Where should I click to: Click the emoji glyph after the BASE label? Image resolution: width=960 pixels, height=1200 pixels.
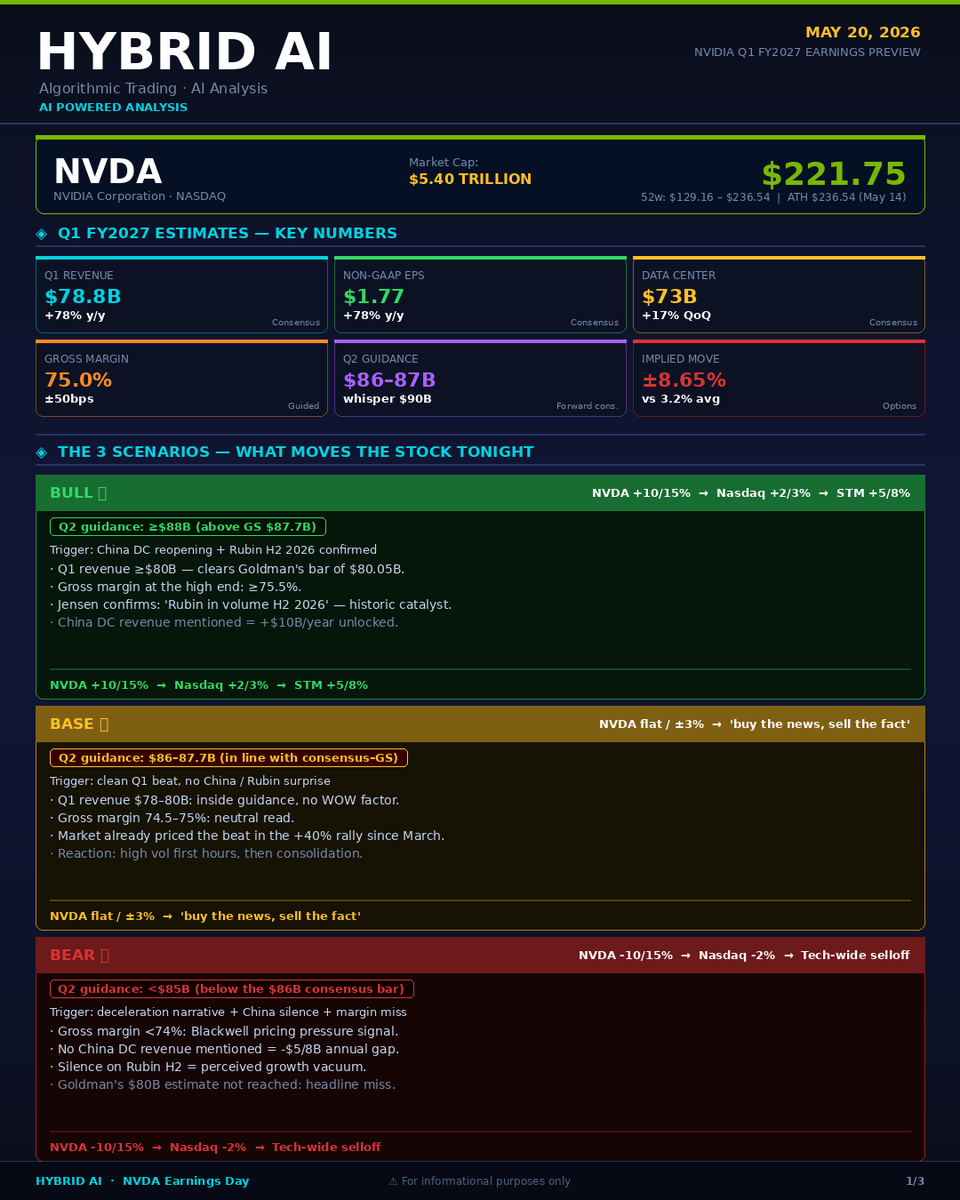[x=104, y=724]
